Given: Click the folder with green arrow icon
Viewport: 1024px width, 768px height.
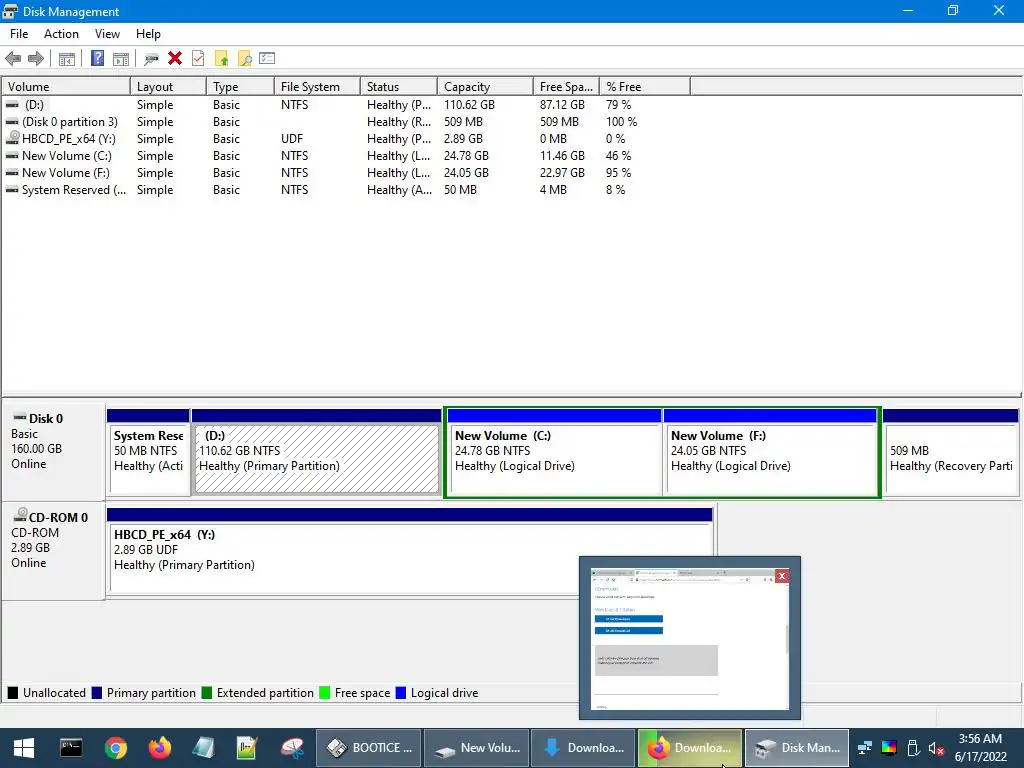Looking at the screenshot, I should coord(222,59).
